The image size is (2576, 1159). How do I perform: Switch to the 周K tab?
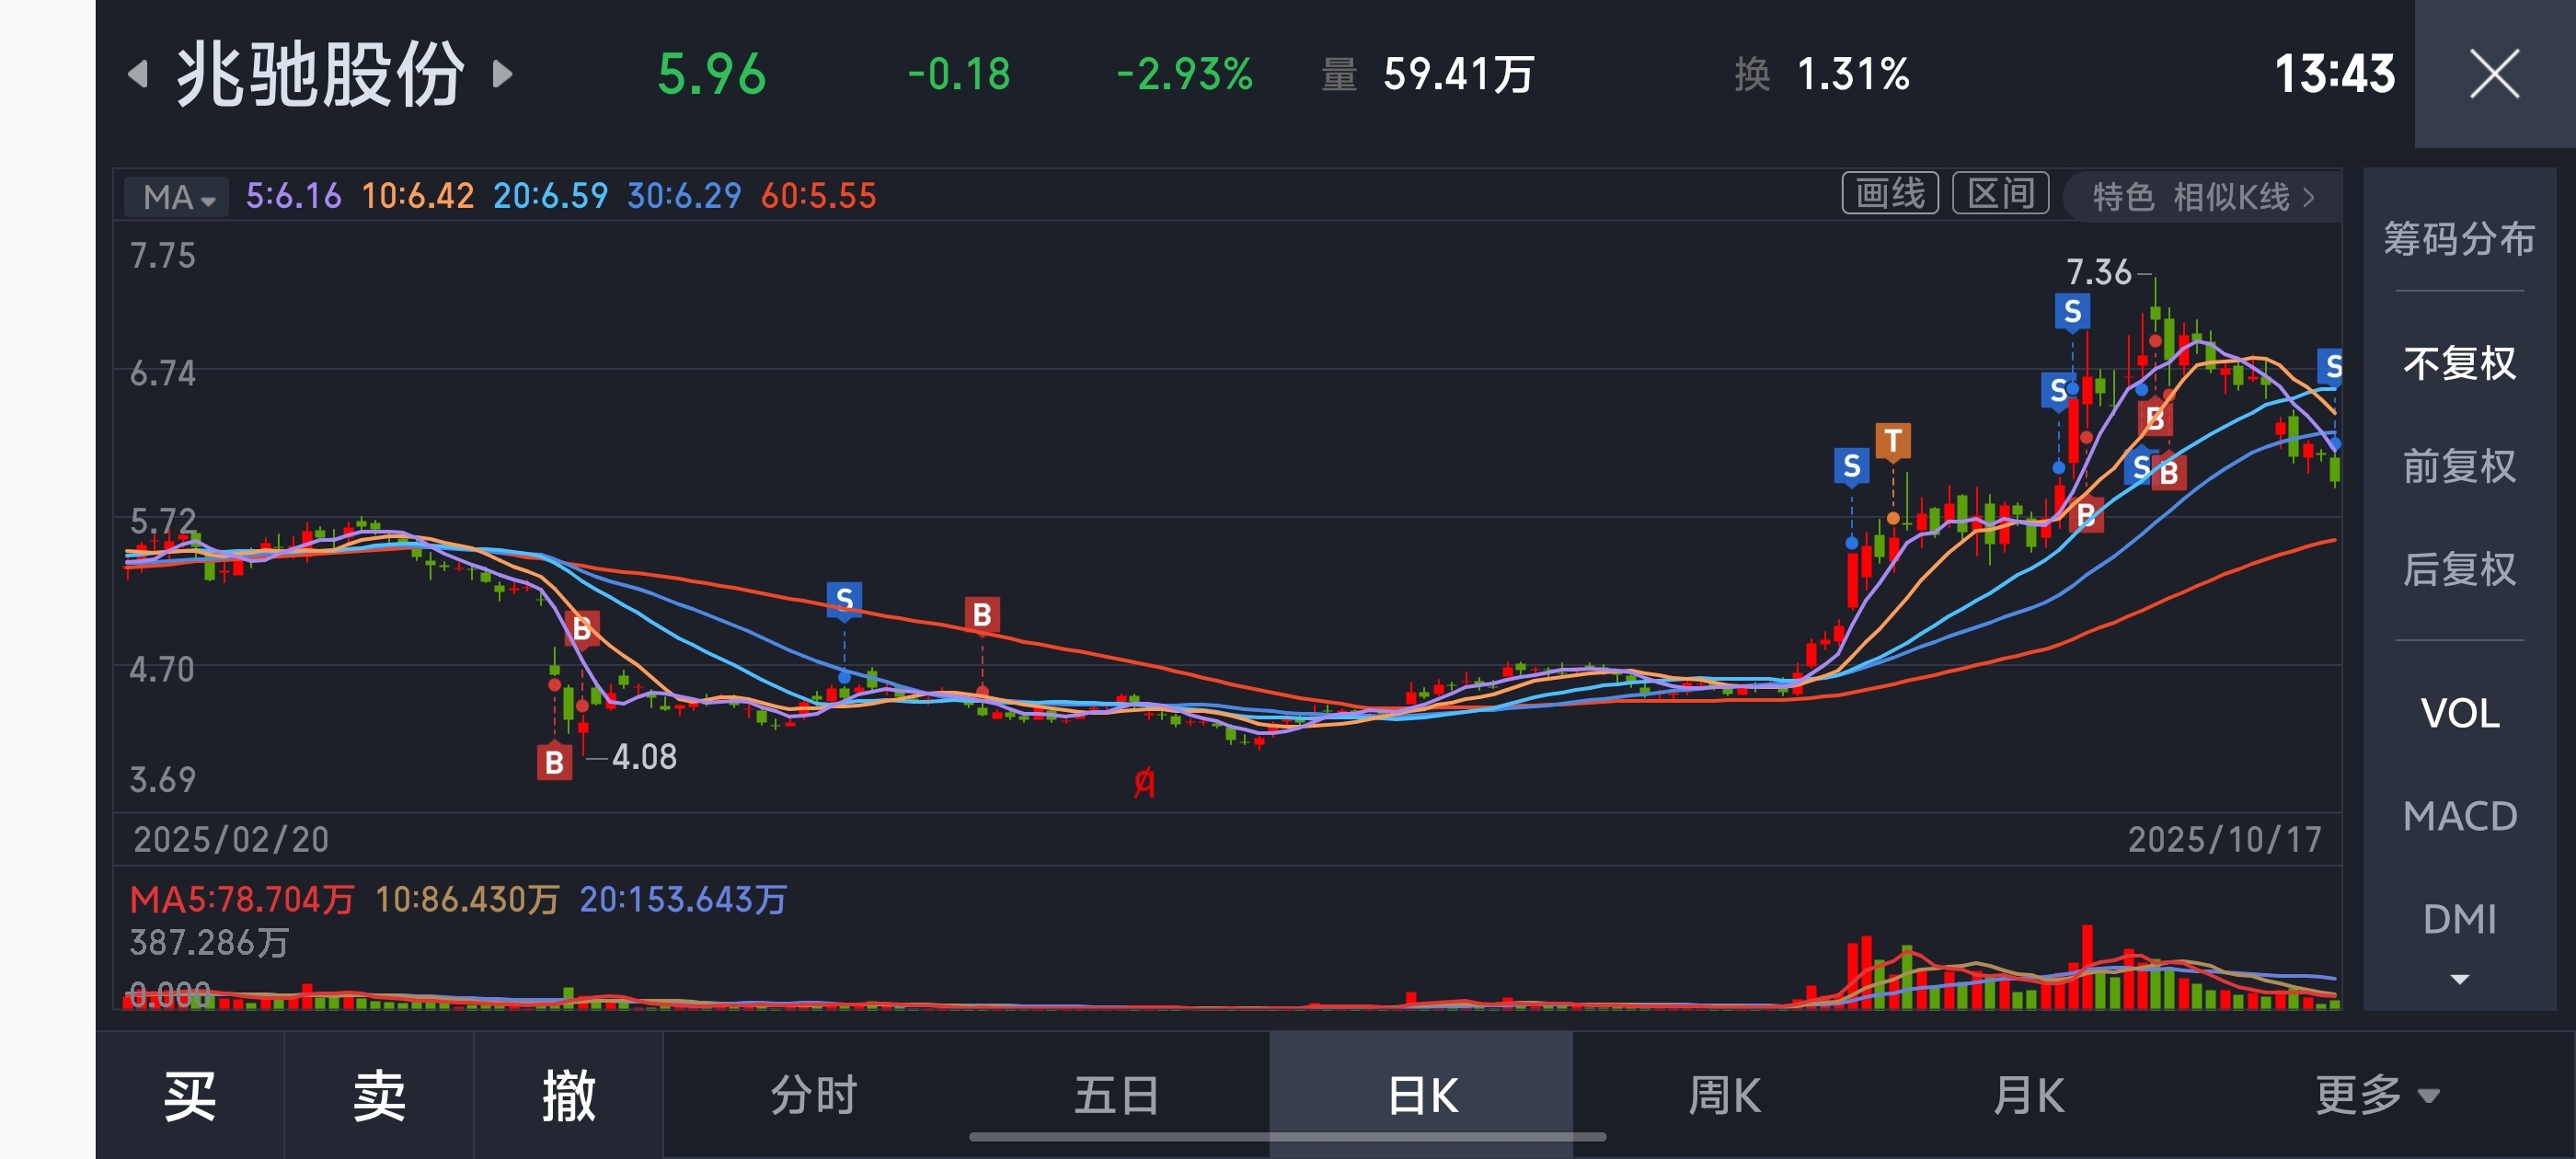(1724, 1095)
